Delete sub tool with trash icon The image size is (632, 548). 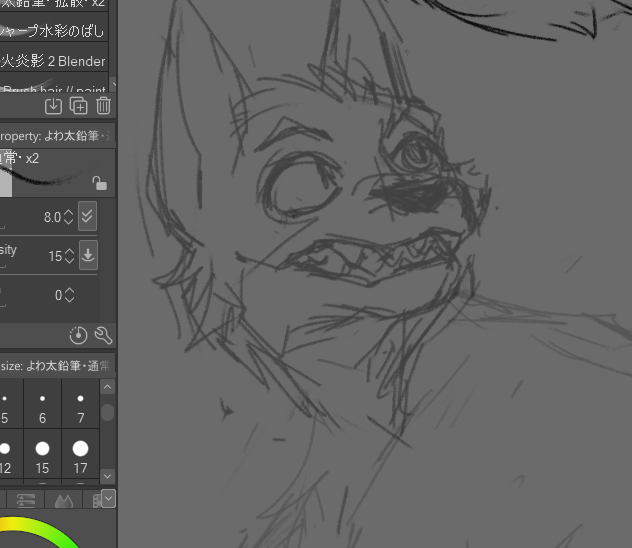pyautogui.click(x=104, y=106)
